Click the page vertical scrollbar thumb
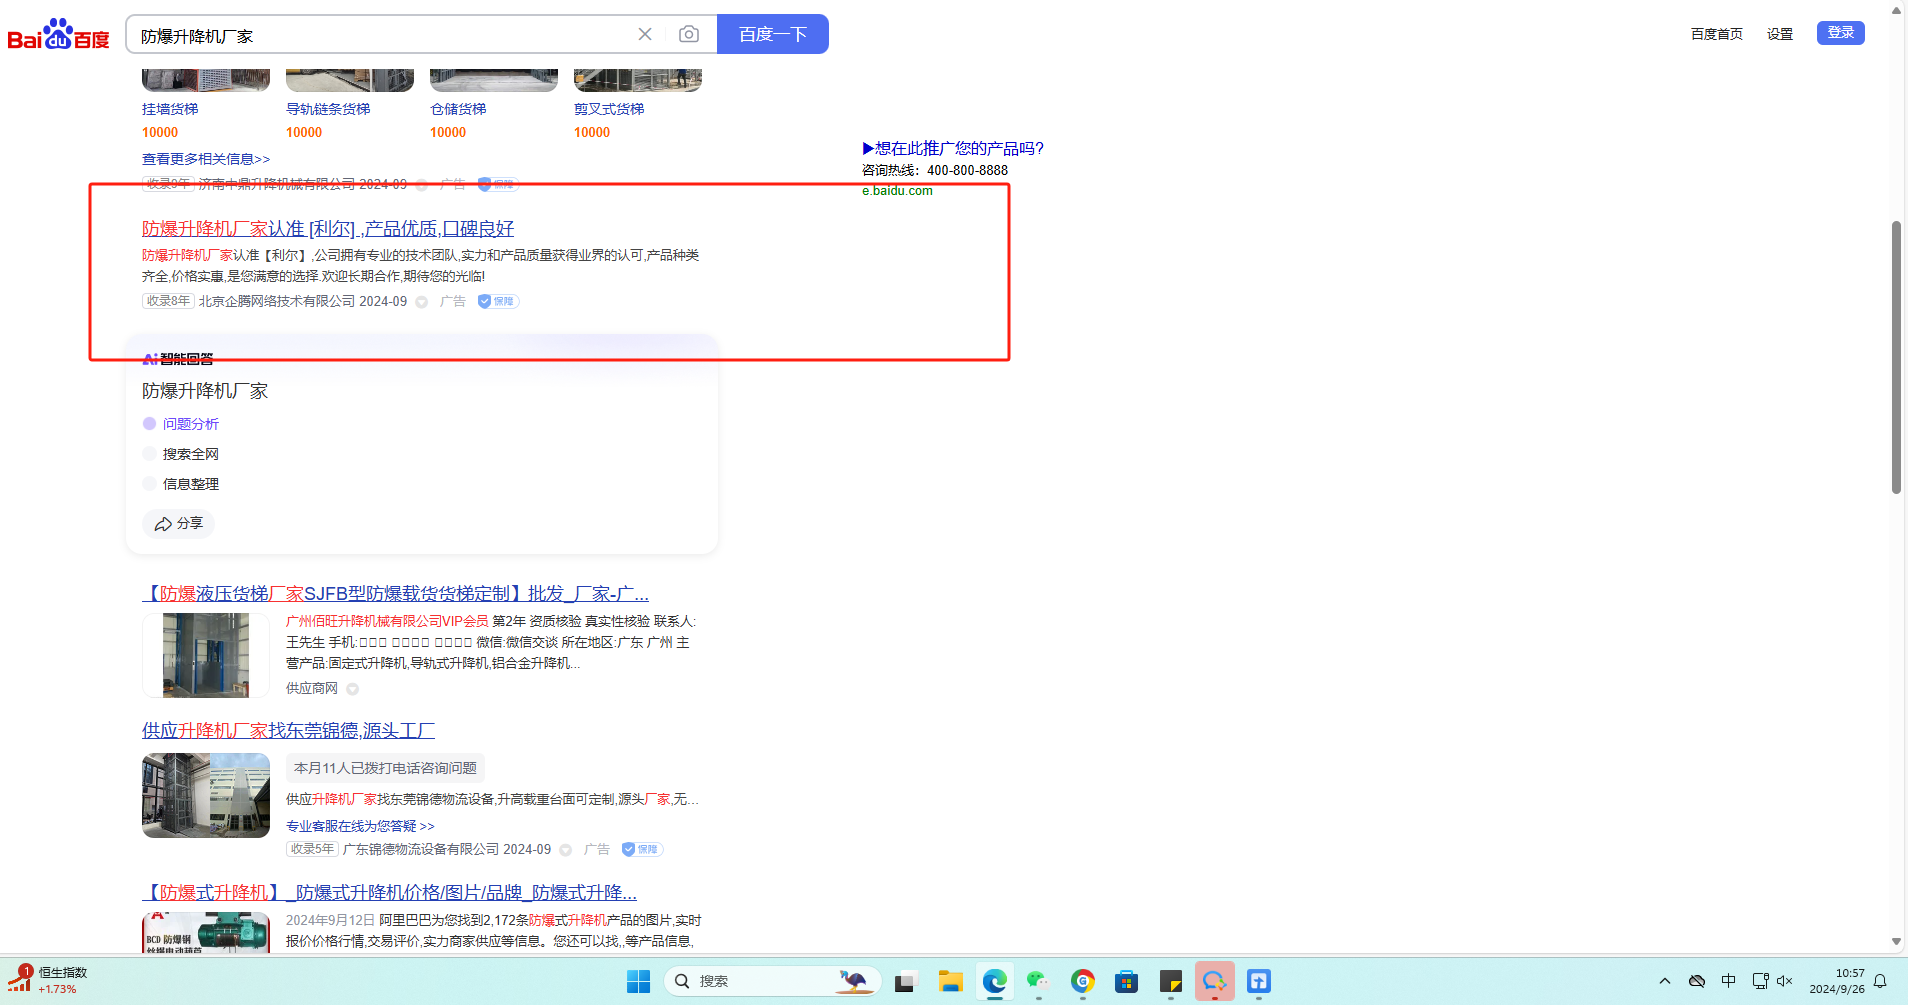 point(1896,357)
